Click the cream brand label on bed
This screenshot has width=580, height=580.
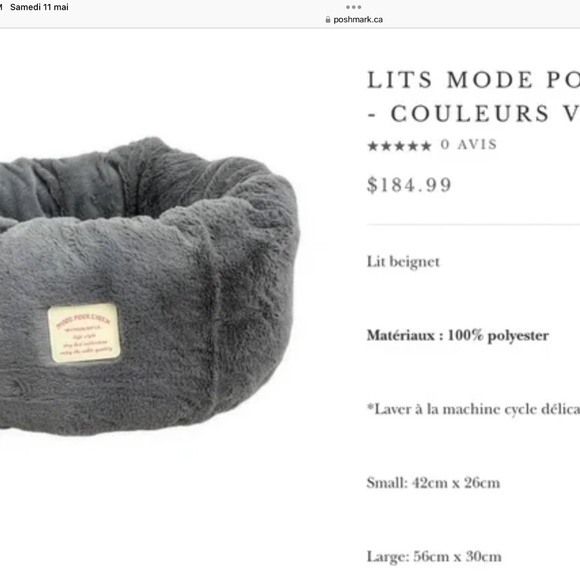(84, 333)
